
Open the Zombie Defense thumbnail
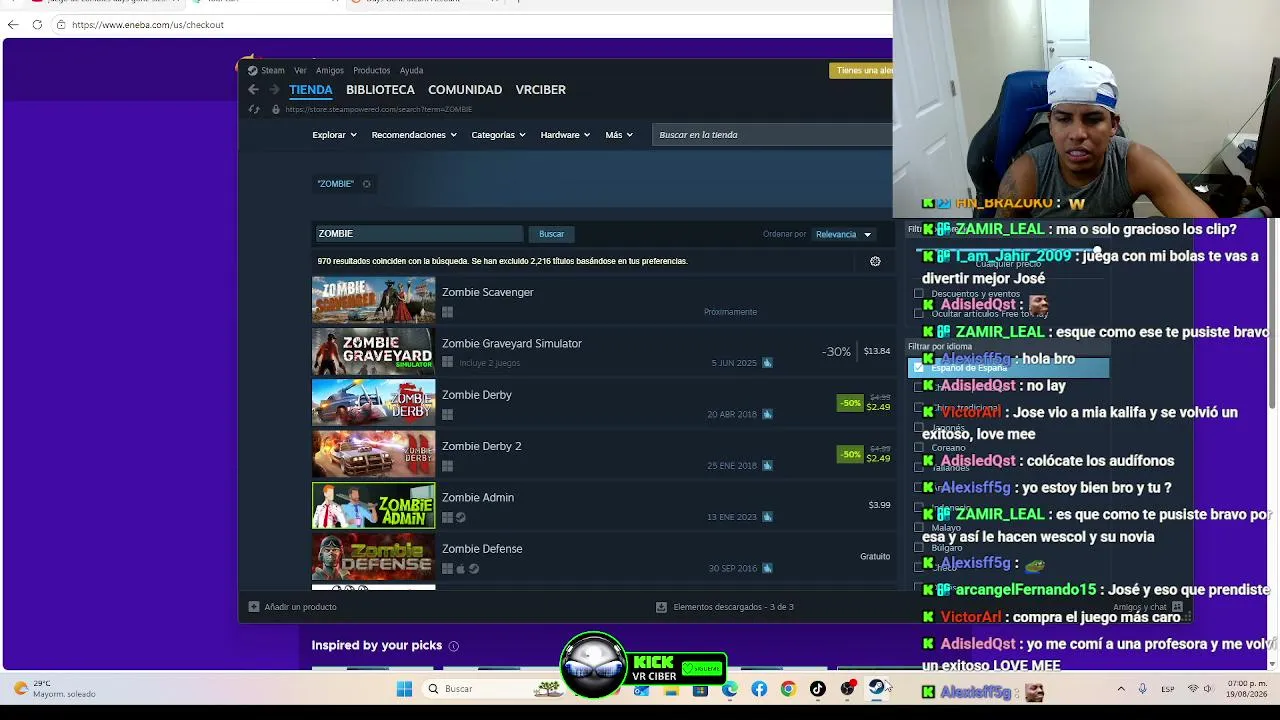pyautogui.click(x=374, y=556)
